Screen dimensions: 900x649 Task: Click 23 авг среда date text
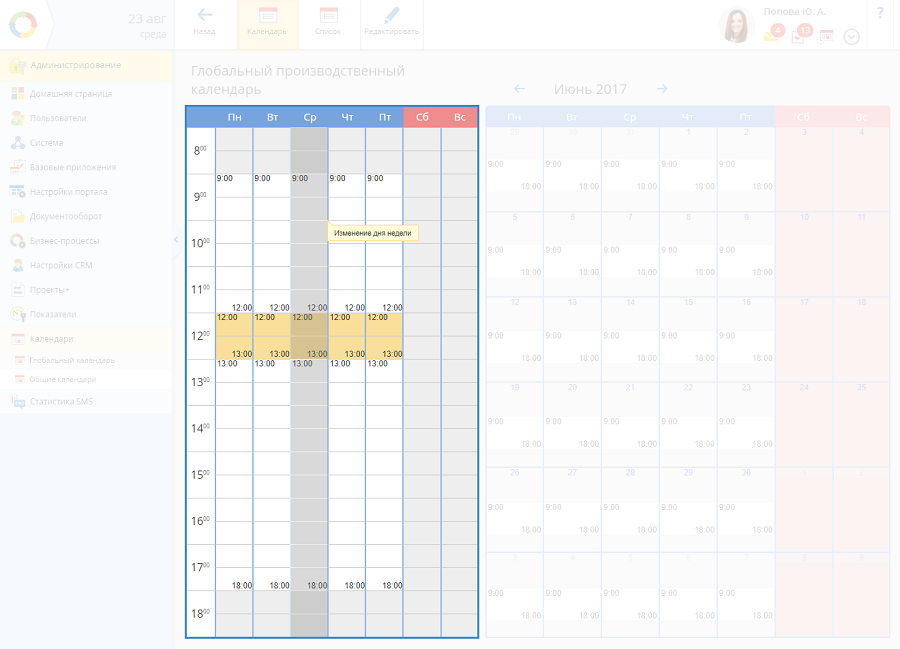tap(147, 26)
